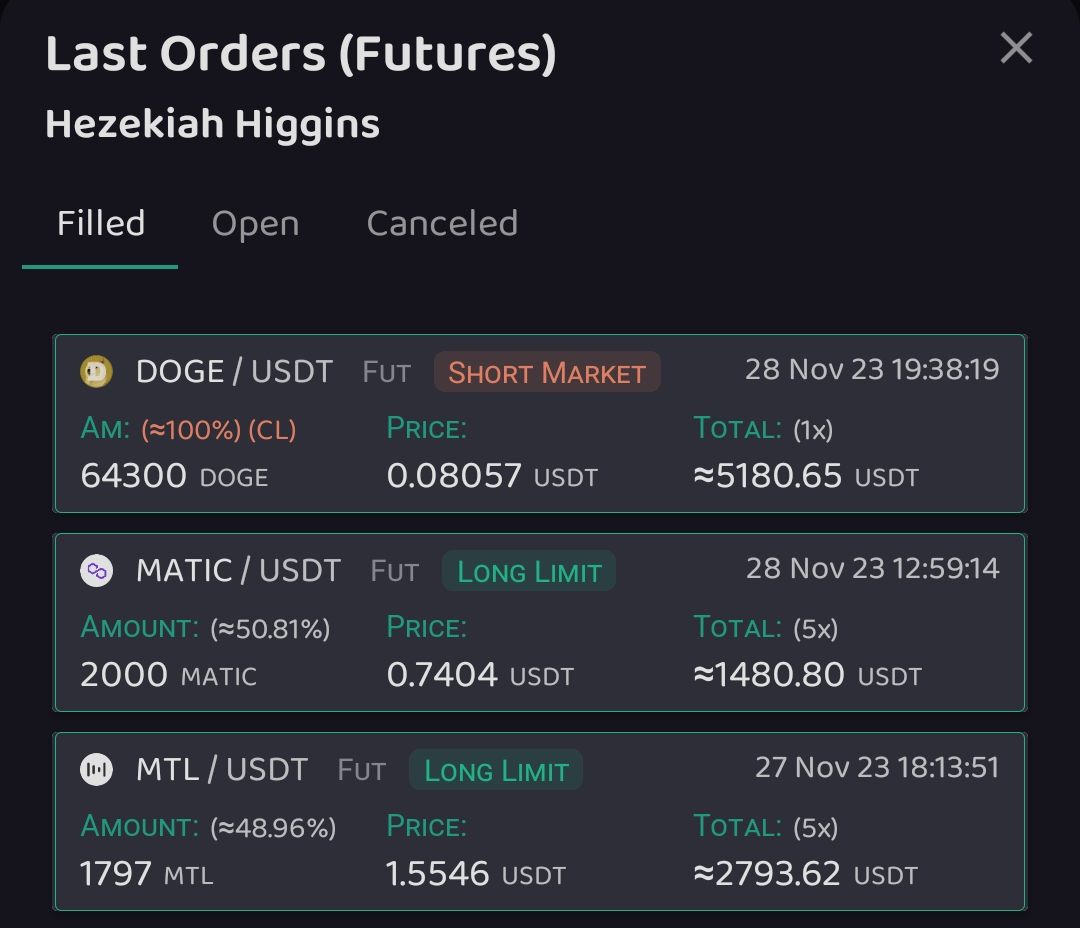
Task: Select the MTL / USDT pair name
Action: coord(222,770)
